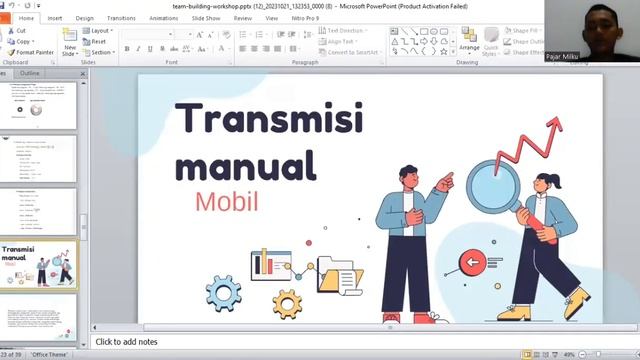Increase font size with grow font icon
Viewport: 640px width, 360px height.
click(x=200, y=35)
